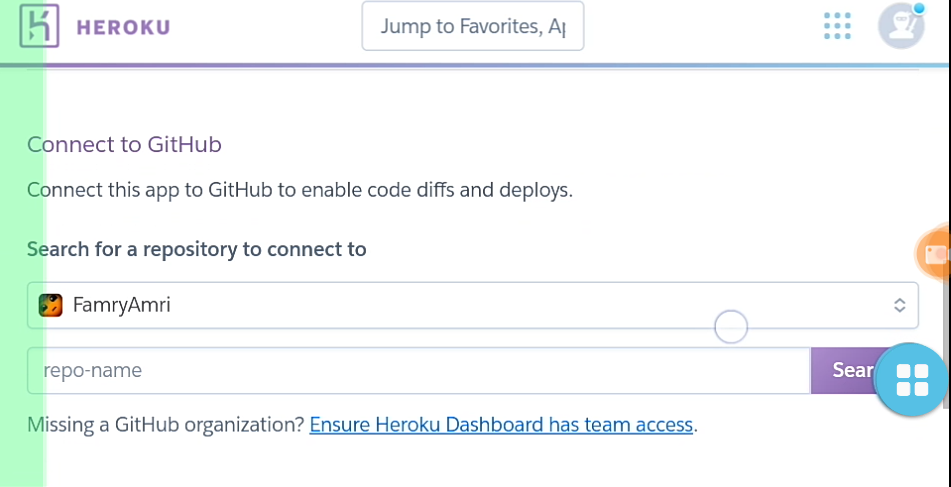Screen dimensions: 951x487
Task: Click the blue notification dot on the avatar
Action: click(x=918, y=9)
